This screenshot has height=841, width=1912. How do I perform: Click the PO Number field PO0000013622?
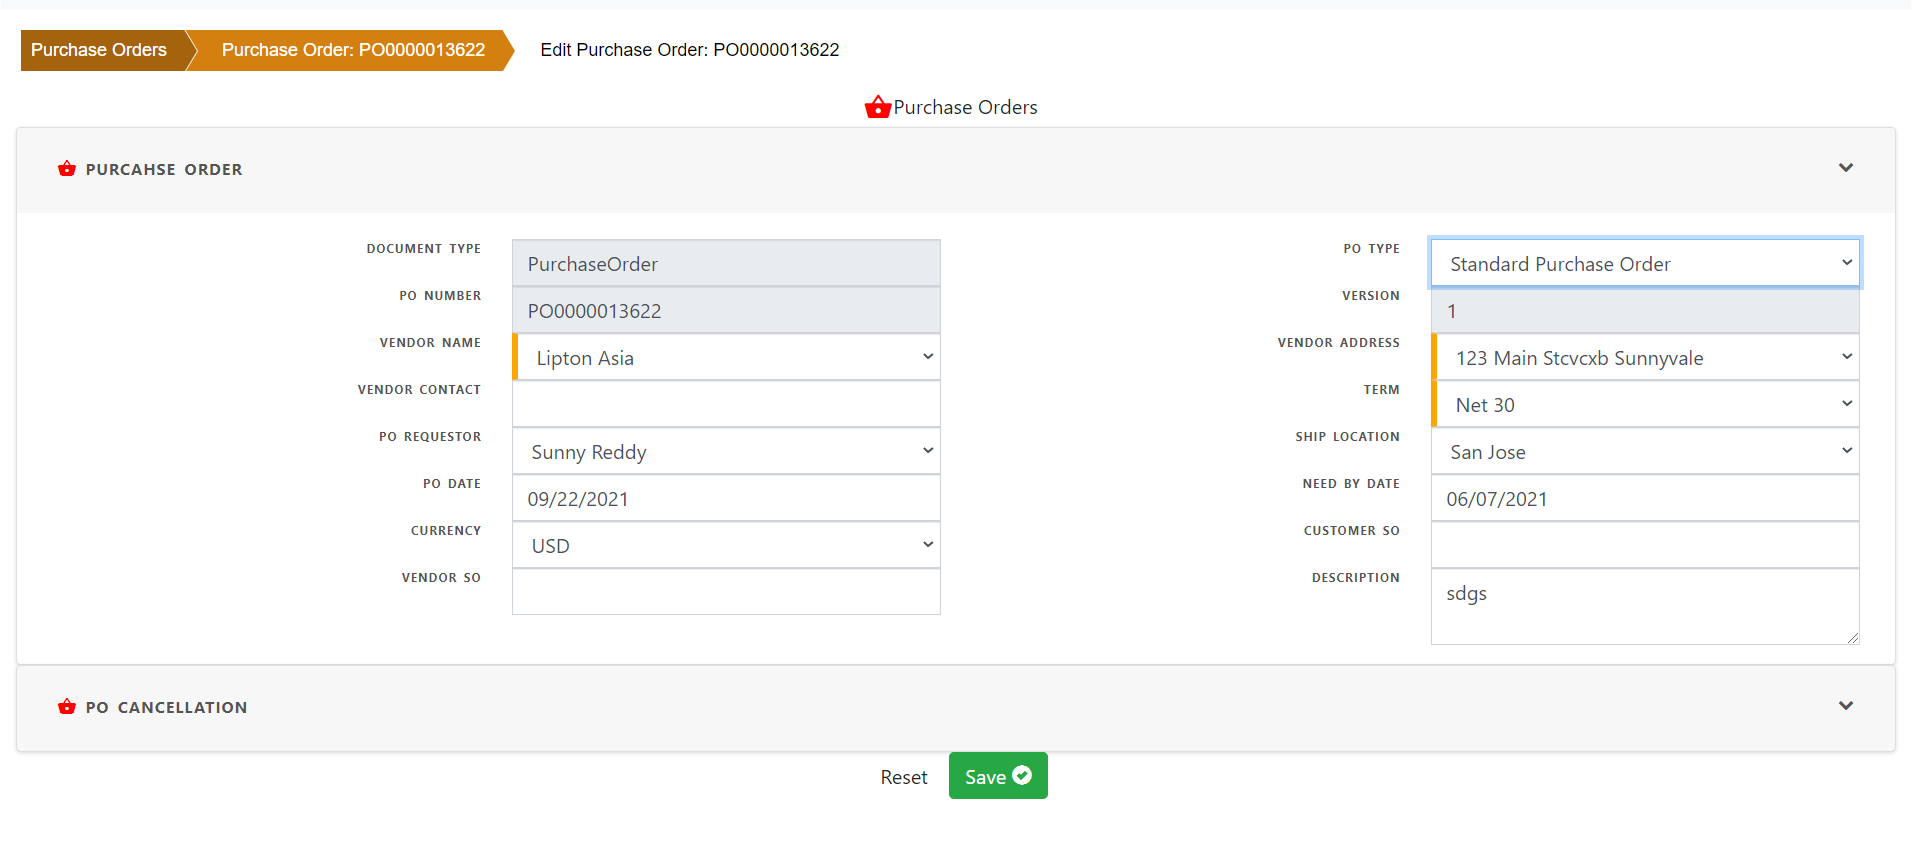[727, 310]
